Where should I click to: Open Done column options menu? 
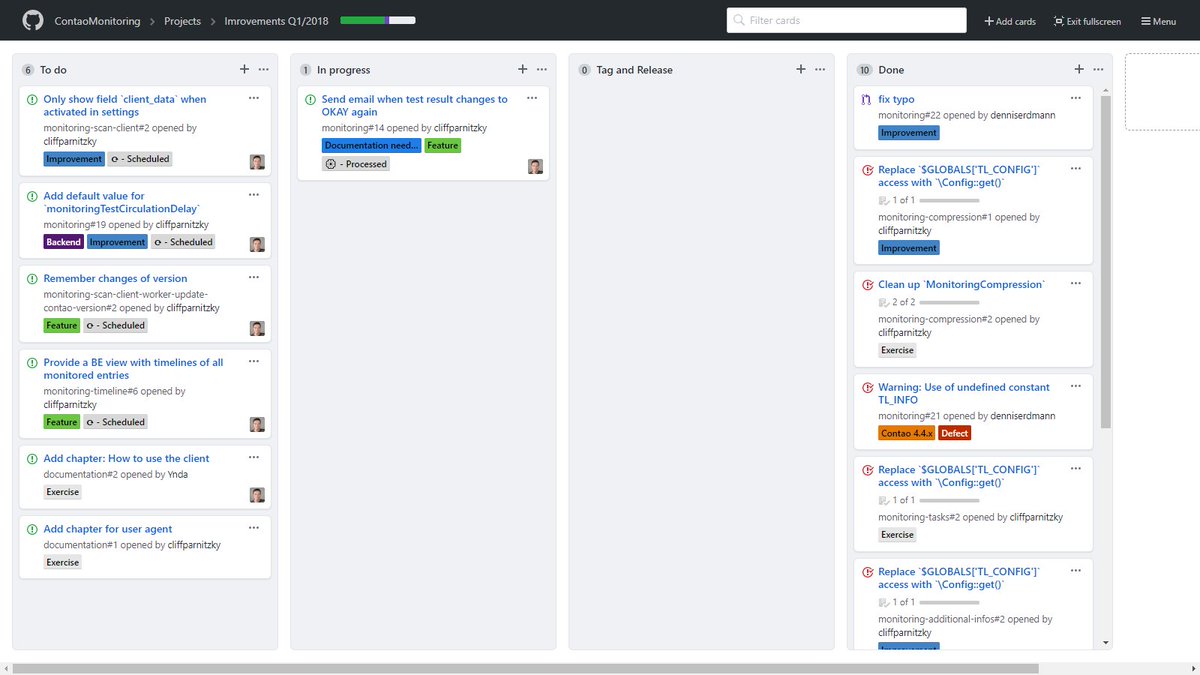(1097, 69)
